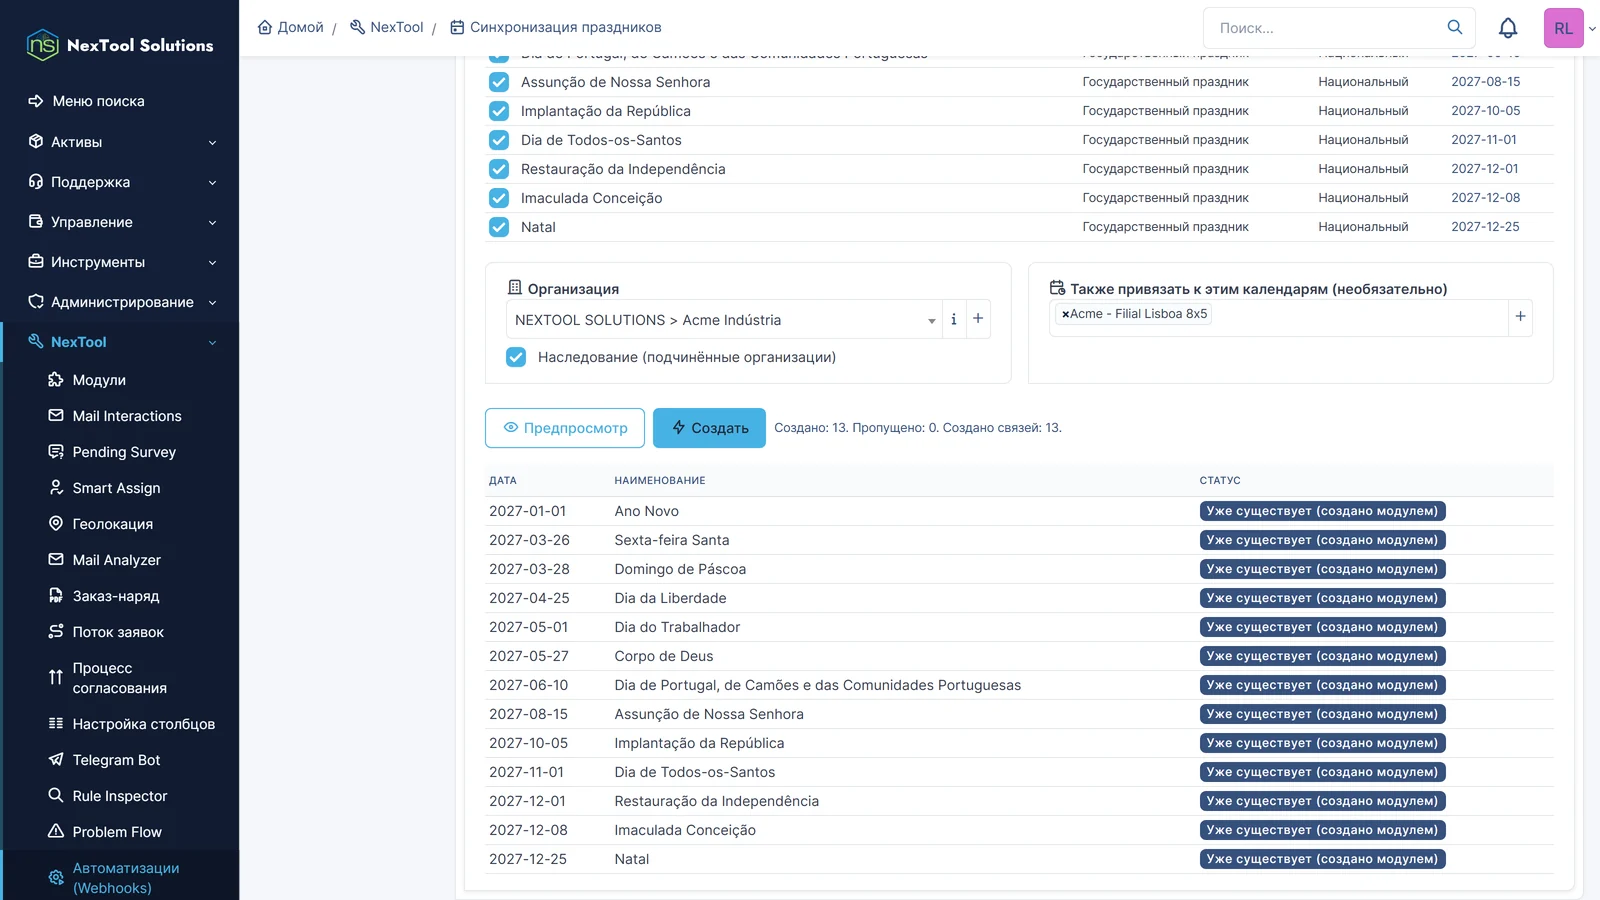This screenshot has height=900, width=1600.
Task: Collapse NexTool sidebar section
Action: [x=120, y=342]
